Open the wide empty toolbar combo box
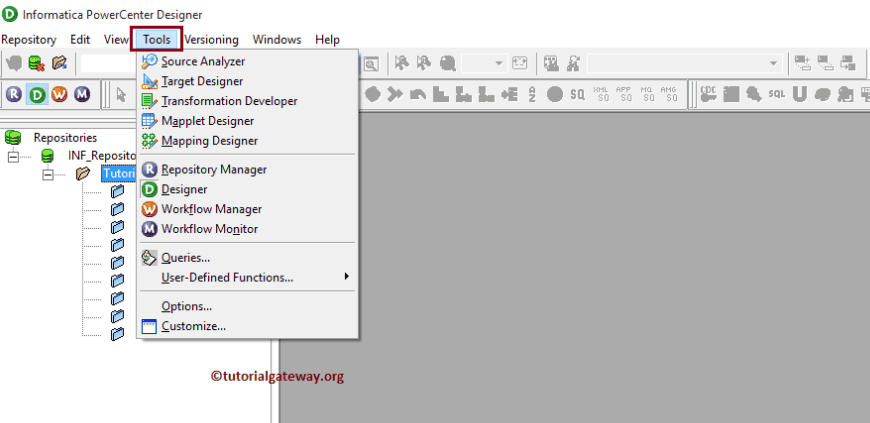 685,63
